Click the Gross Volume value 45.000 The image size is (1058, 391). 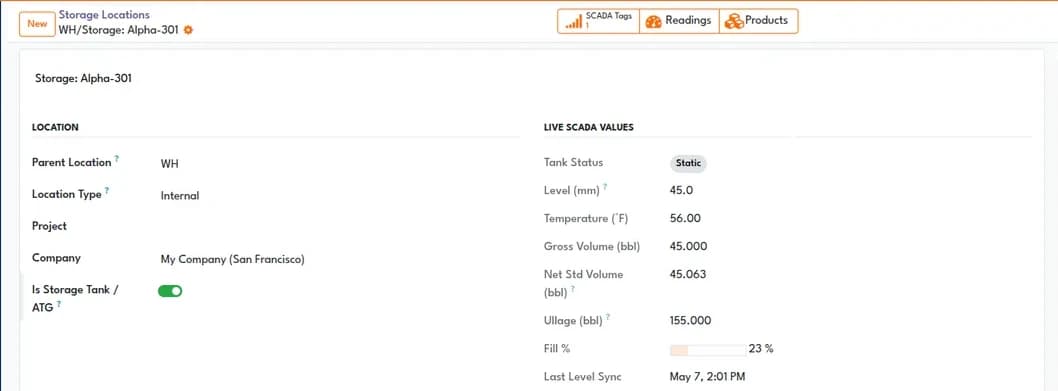(688, 246)
